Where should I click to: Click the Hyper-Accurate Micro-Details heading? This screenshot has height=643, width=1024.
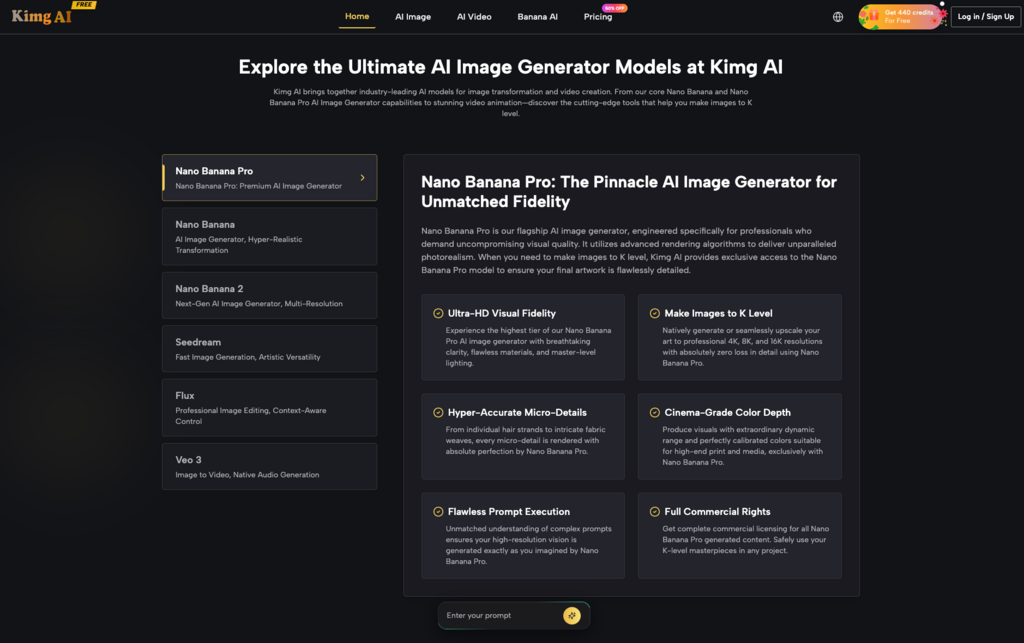coord(517,413)
